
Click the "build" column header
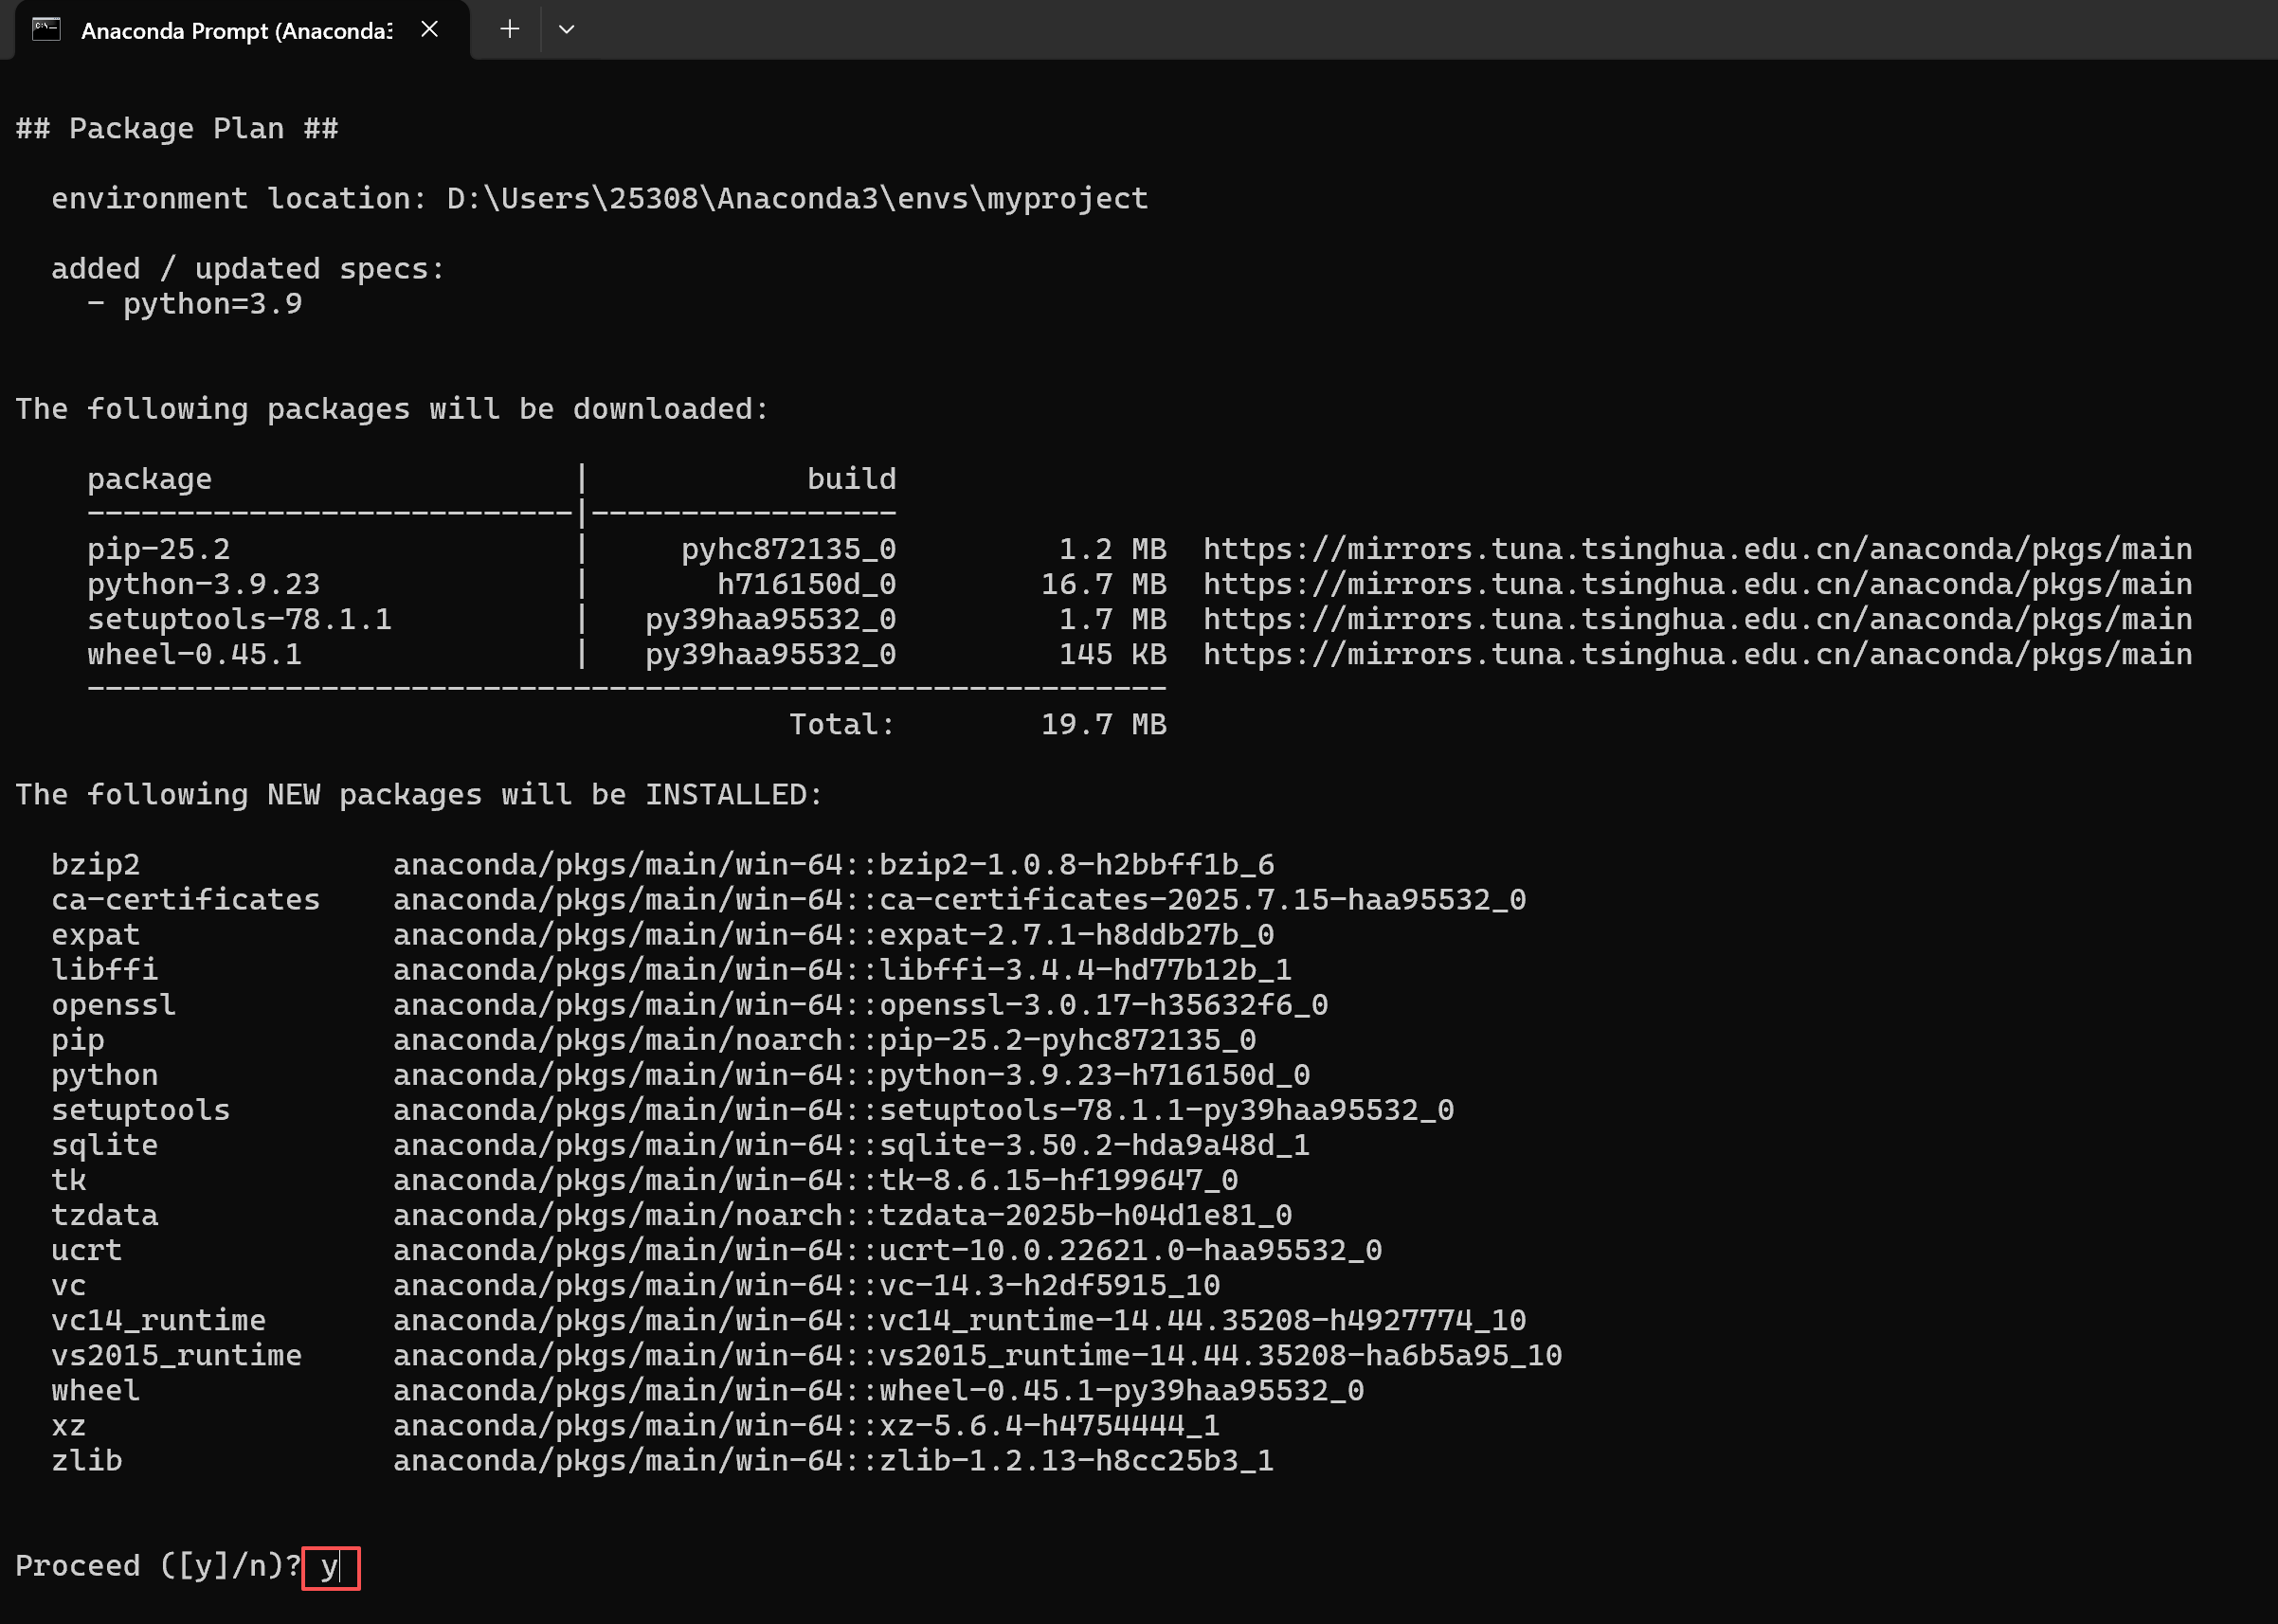click(x=851, y=479)
